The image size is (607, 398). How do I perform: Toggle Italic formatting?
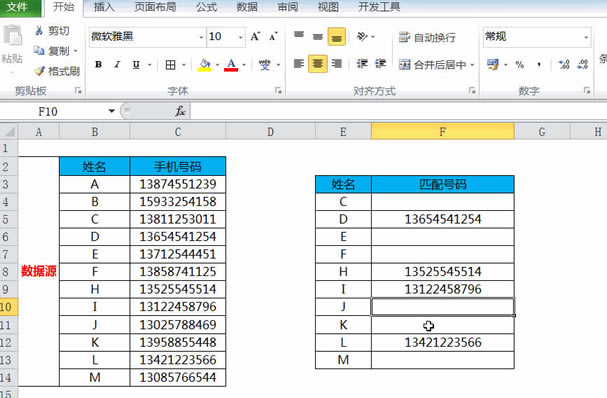point(117,65)
